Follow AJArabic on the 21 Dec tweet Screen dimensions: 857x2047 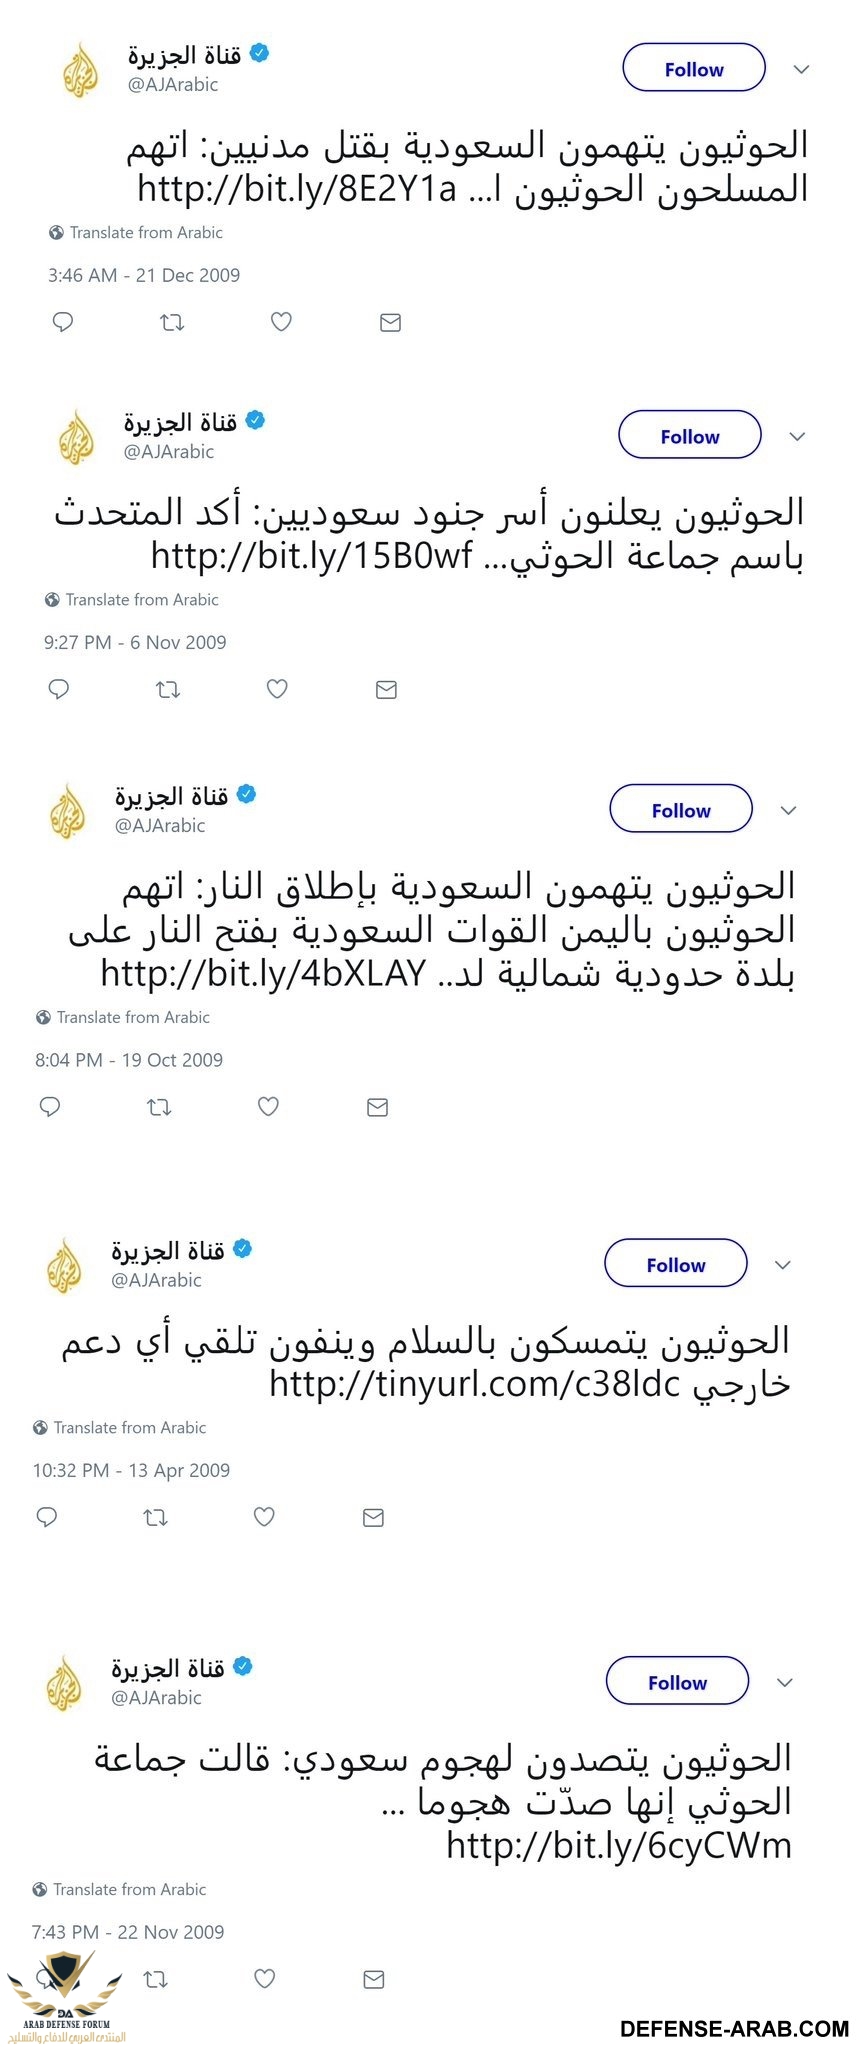click(693, 69)
